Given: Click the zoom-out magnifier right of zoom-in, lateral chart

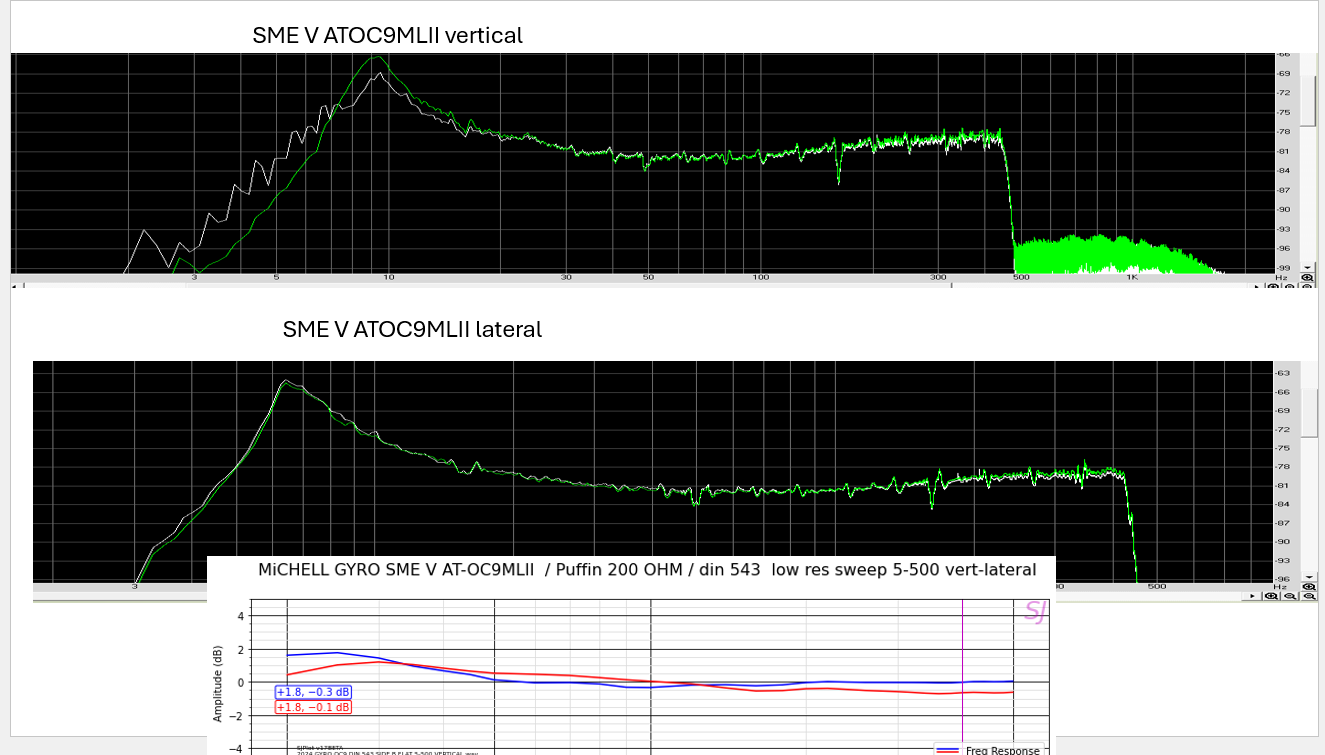Looking at the screenshot, I should pos(1290,596).
